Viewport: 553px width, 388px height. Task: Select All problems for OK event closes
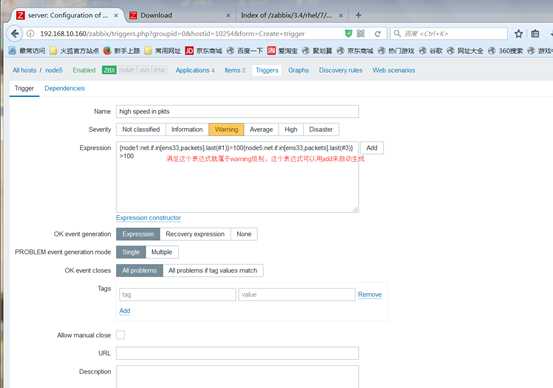pos(140,270)
